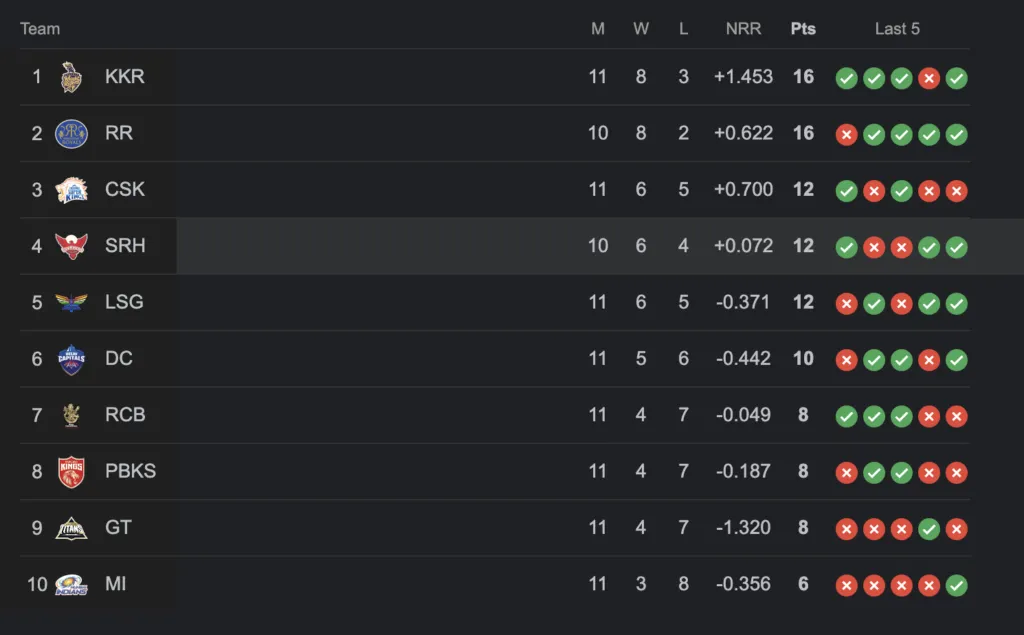Click RR's red loss marker
Screen dimensions: 1024x635
pyautogui.click(x=846, y=135)
